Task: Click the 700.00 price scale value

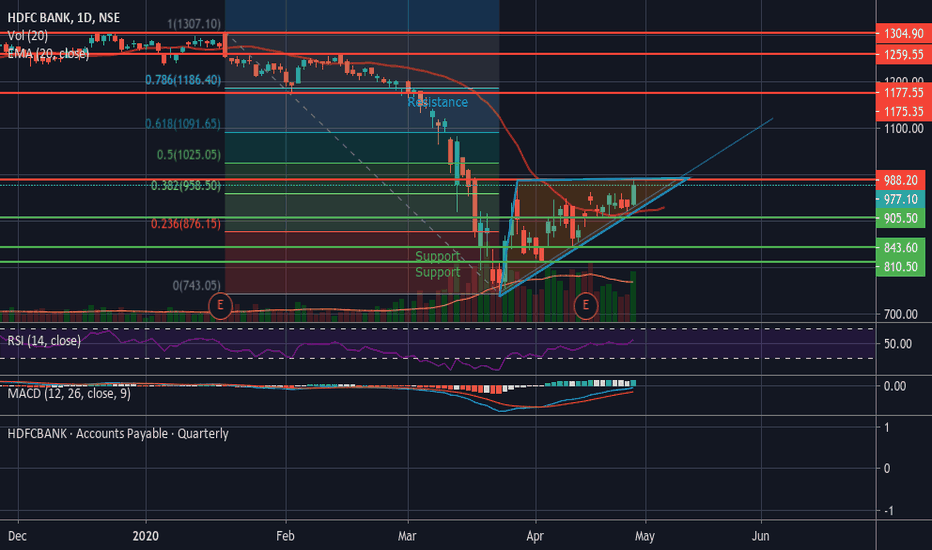Action: [900, 314]
